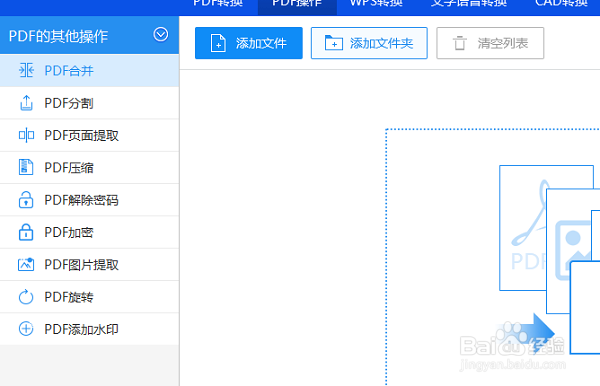Choose the PDF旋转 text label
The image size is (600, 386).
pyautogui.click(x=69, y=297)
